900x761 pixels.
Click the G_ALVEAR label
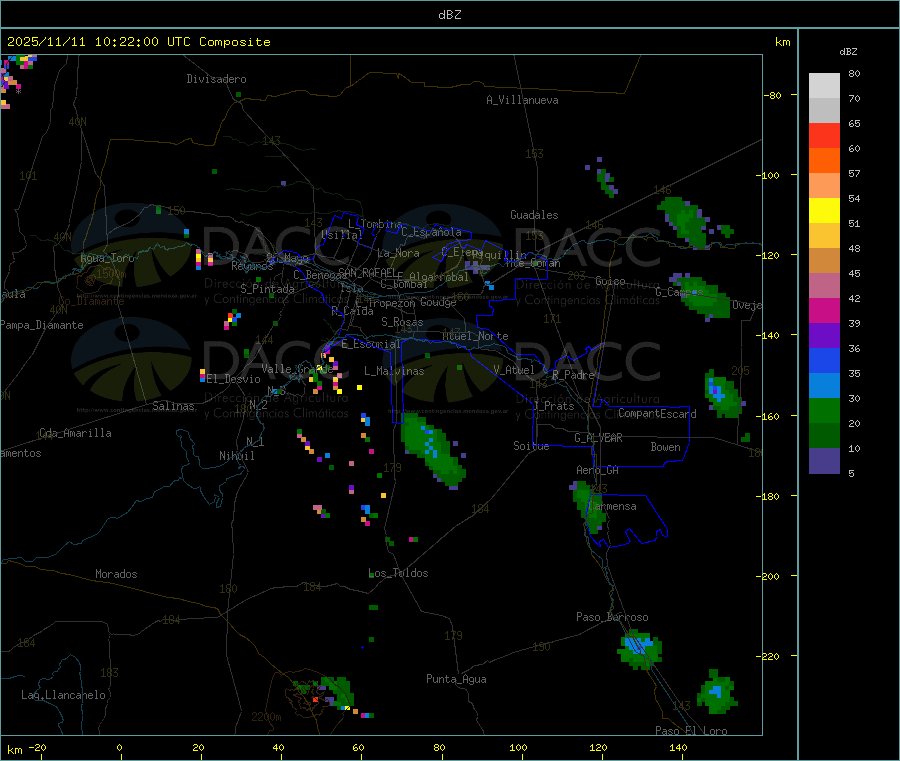pos(598,438)
